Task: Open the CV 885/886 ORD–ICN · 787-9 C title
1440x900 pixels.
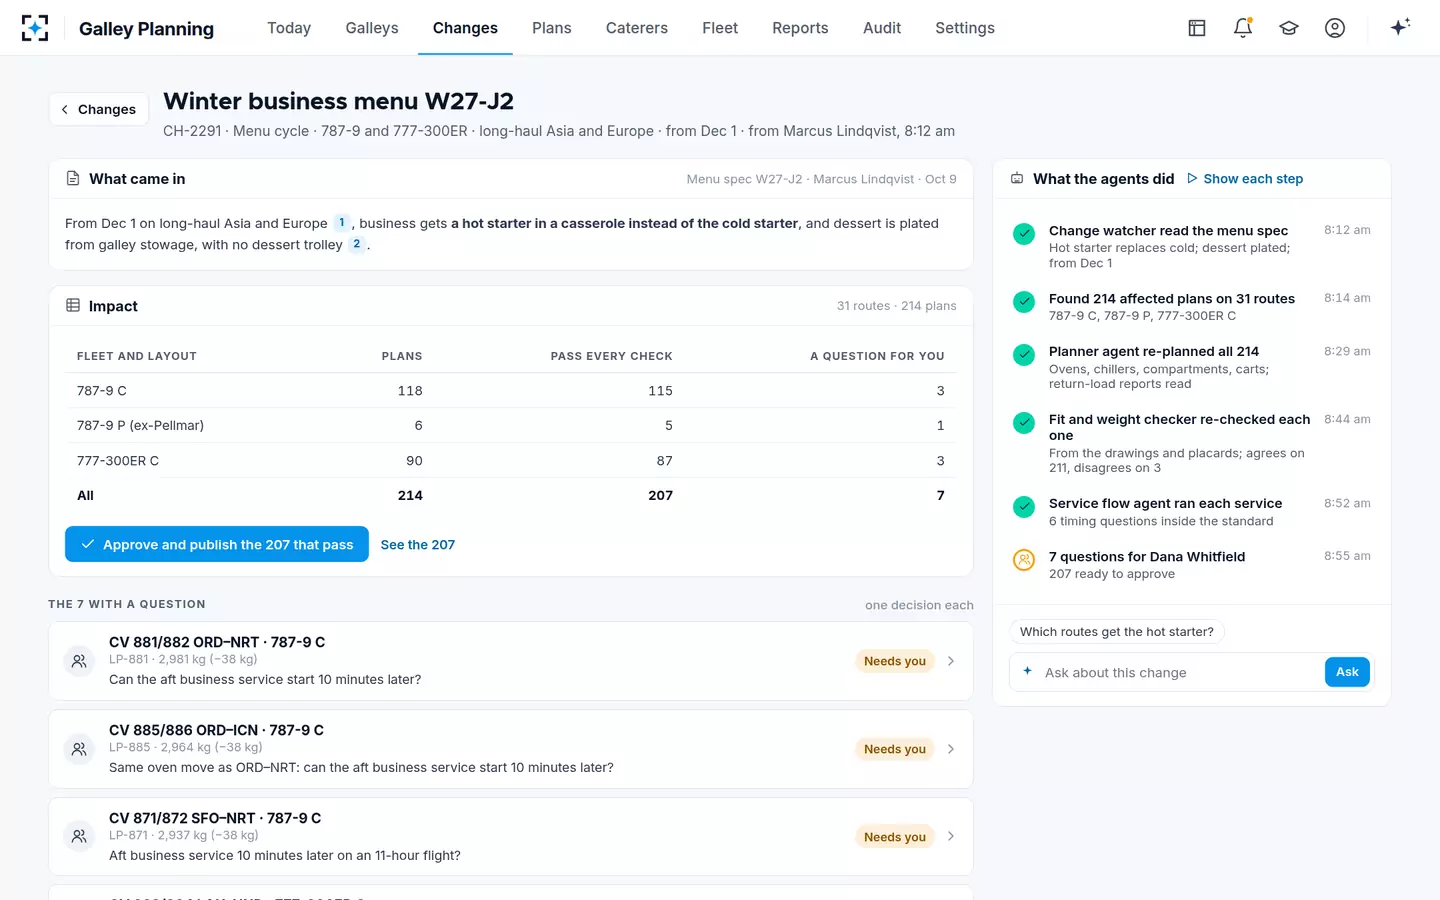Action: point(216,730)
